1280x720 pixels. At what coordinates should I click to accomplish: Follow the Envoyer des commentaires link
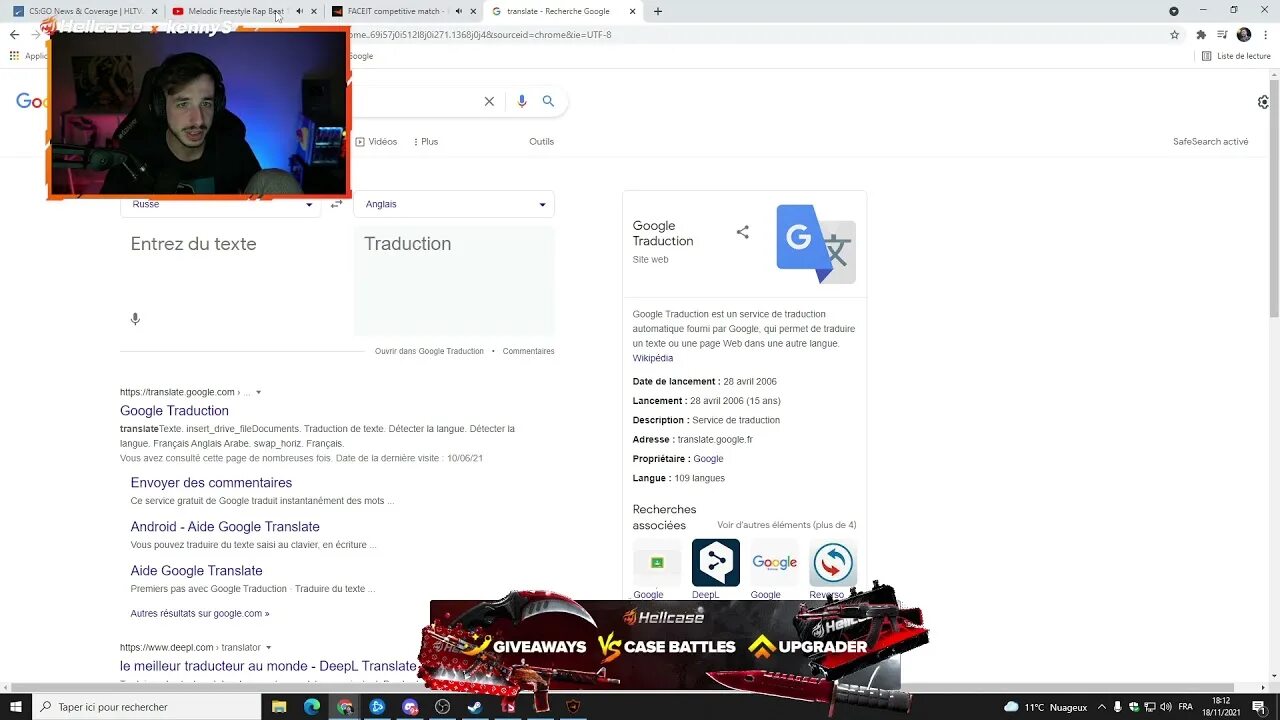(211, 483)
